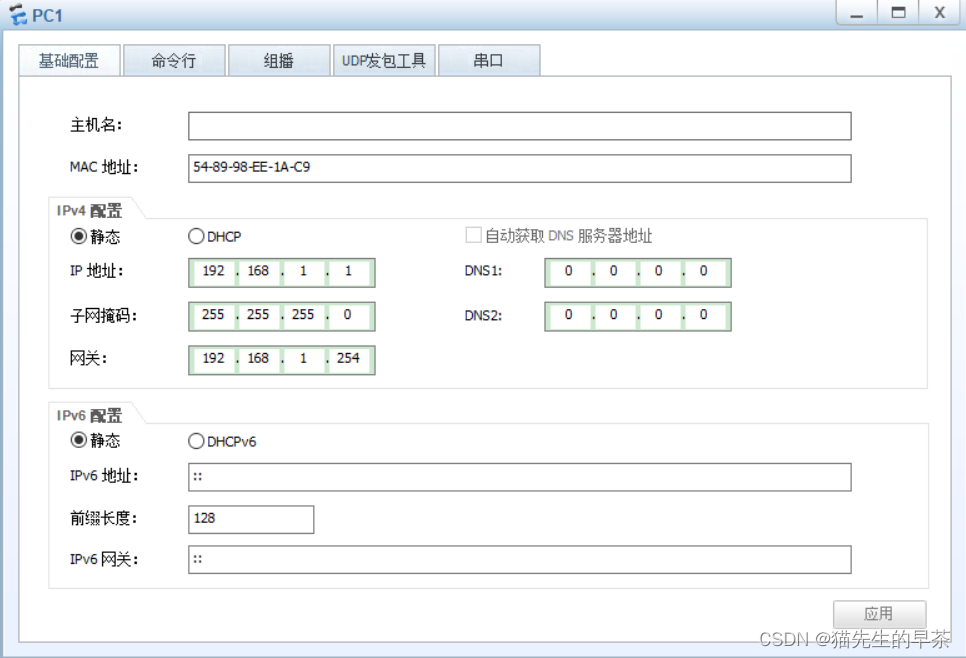
Task: Select the IPv6 静态 radio button
Action: click(78, 440)
